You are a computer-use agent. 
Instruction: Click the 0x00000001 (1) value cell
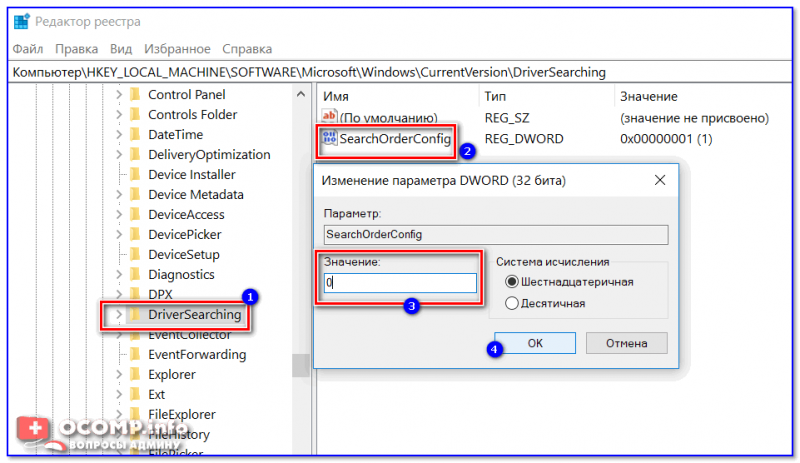pos(666,138)
